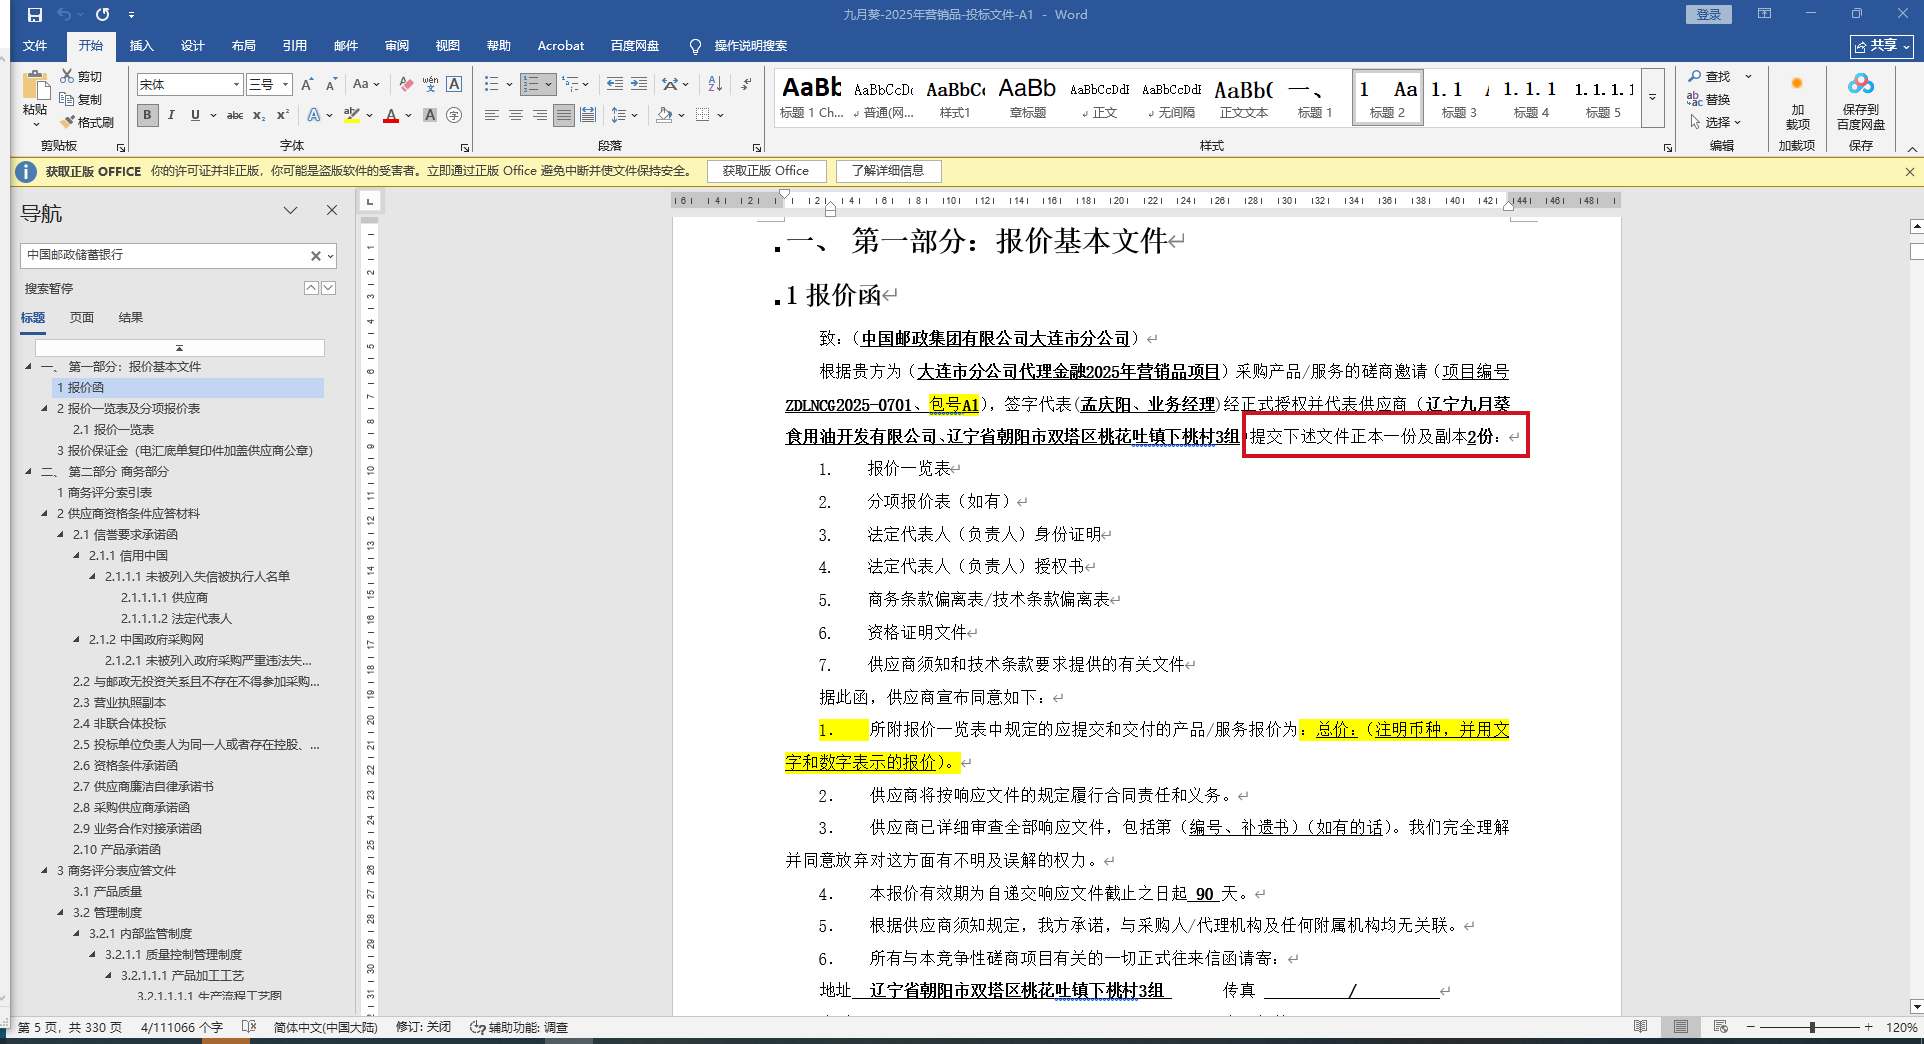Image resolution: width=1924 pixels, height=1044 pixels.
Task: Click the Paste clipboard icon
Action: (x=35, y=87)
